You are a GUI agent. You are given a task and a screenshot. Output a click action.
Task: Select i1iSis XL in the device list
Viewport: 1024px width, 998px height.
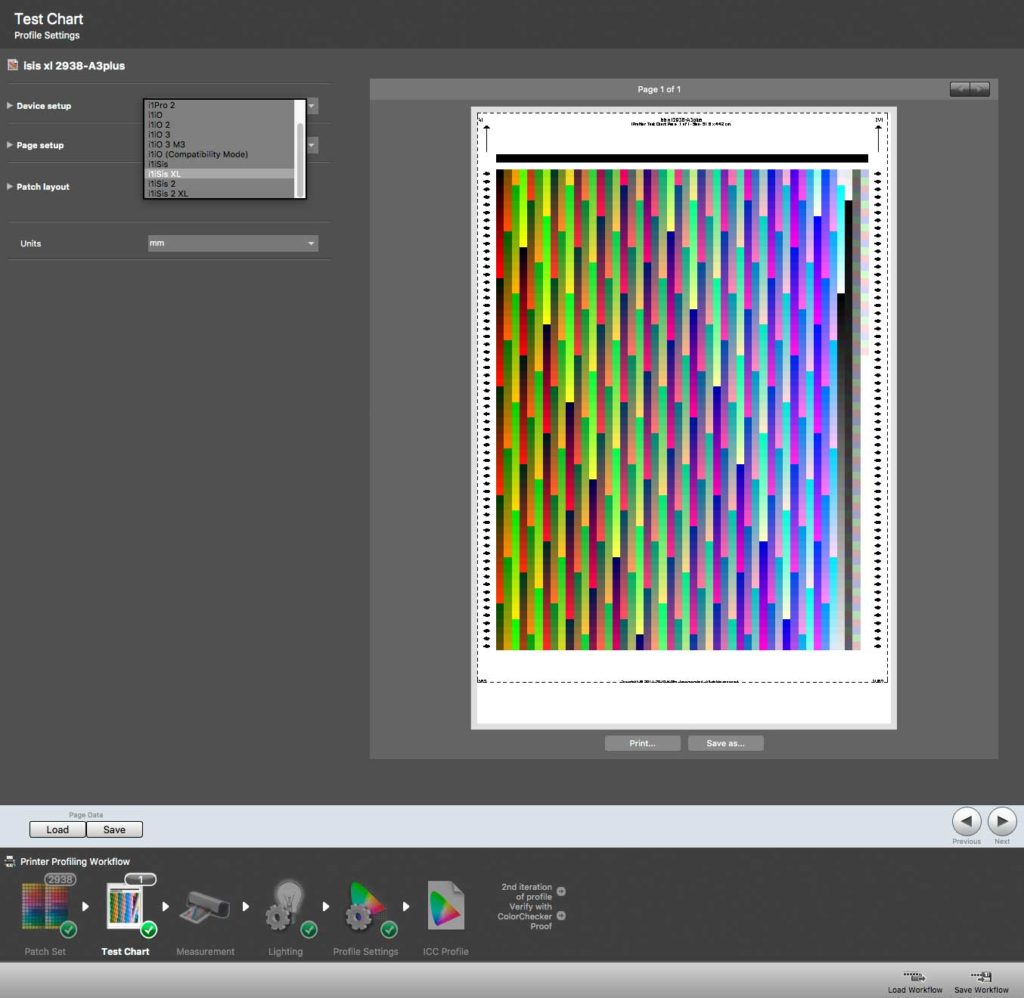point(219,174)
